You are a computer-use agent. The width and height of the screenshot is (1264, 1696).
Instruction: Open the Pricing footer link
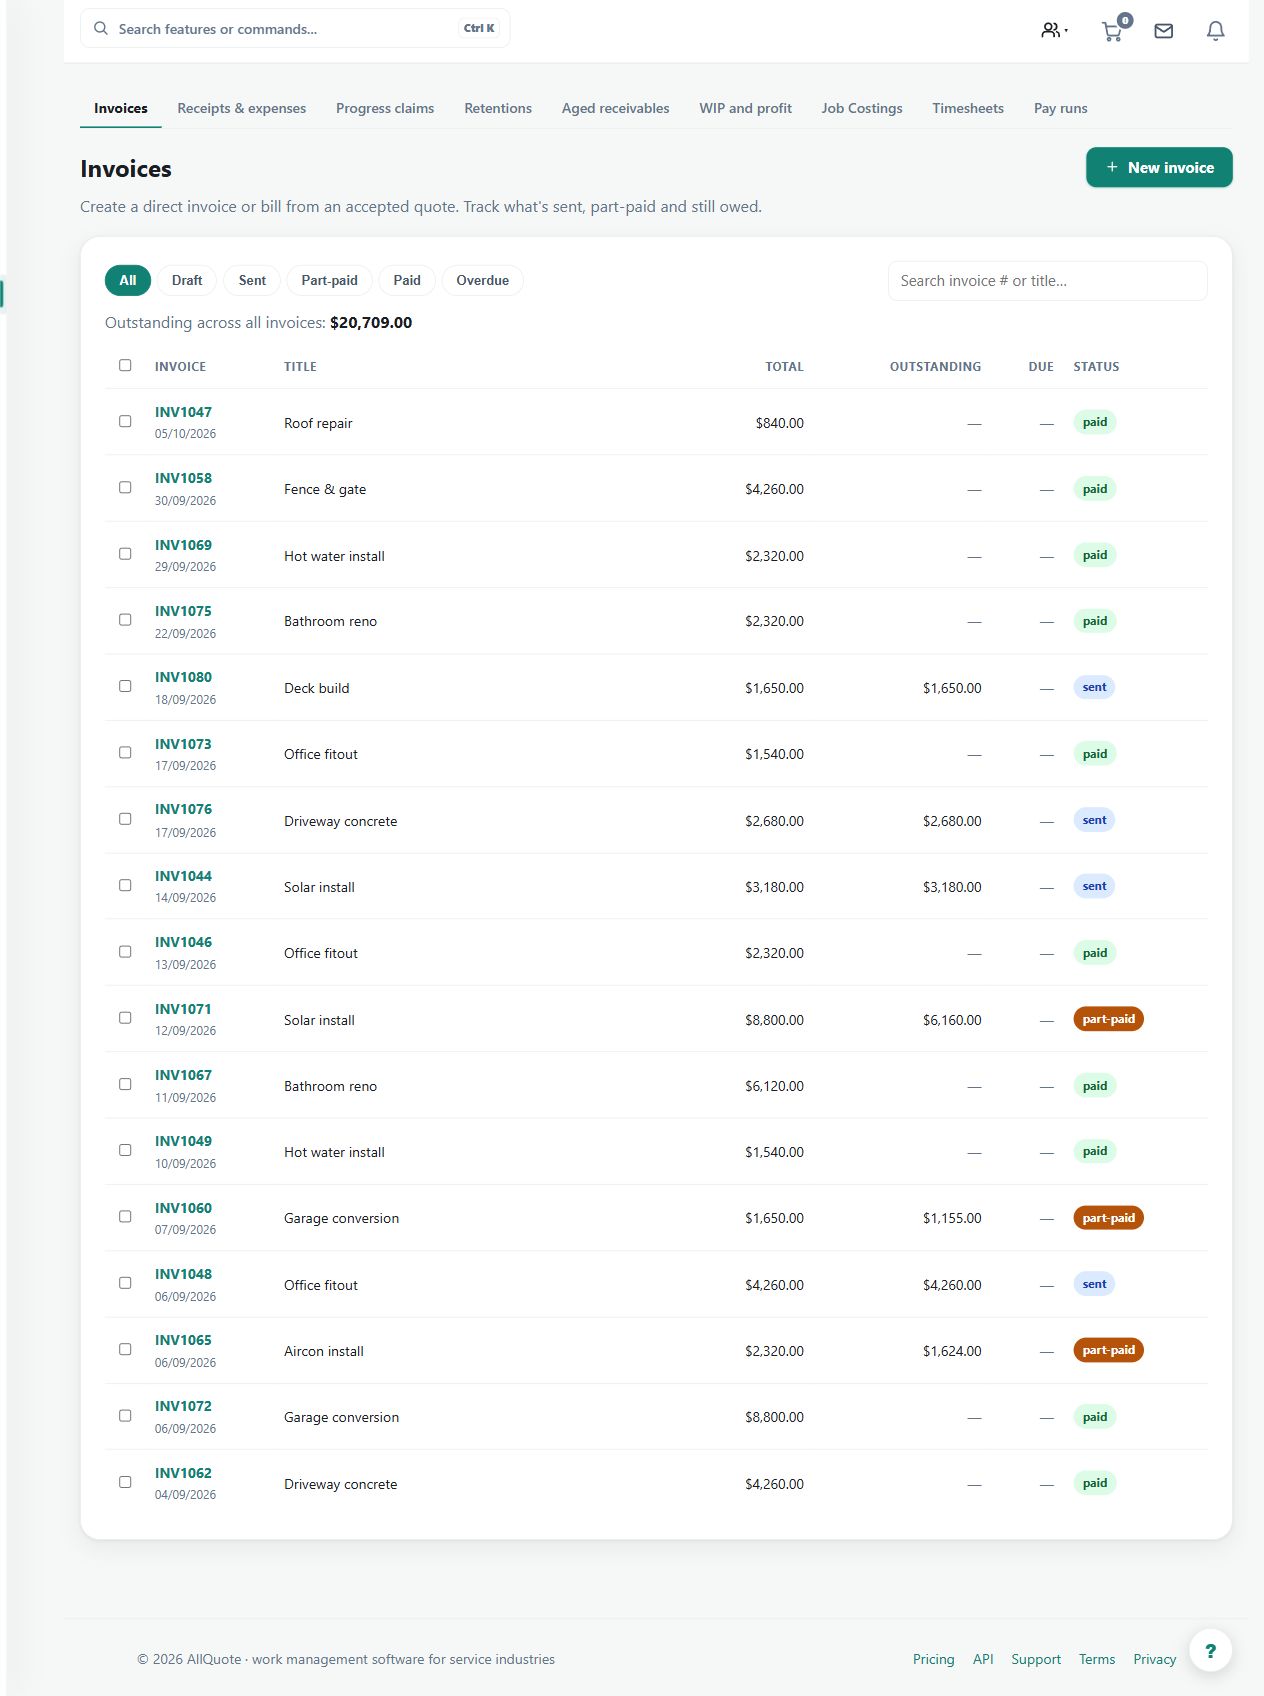pyautogui.click(x=933, y=1659)
